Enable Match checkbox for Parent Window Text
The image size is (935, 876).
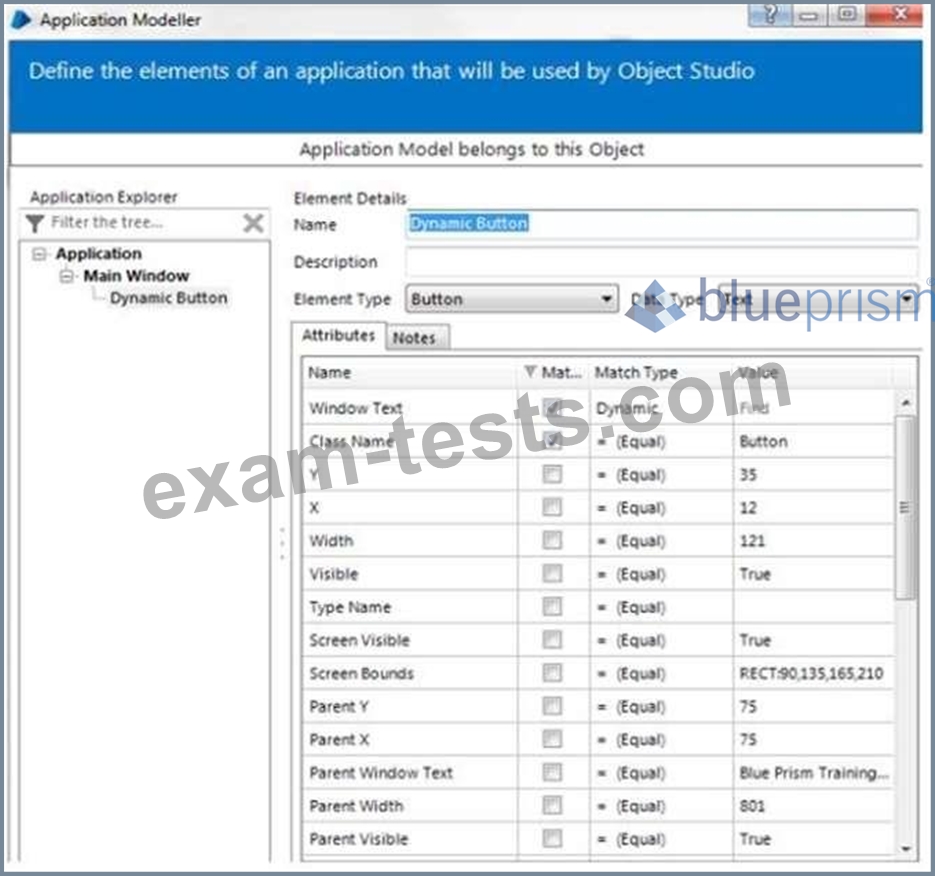pyautogui.click(x=552, y=772)
